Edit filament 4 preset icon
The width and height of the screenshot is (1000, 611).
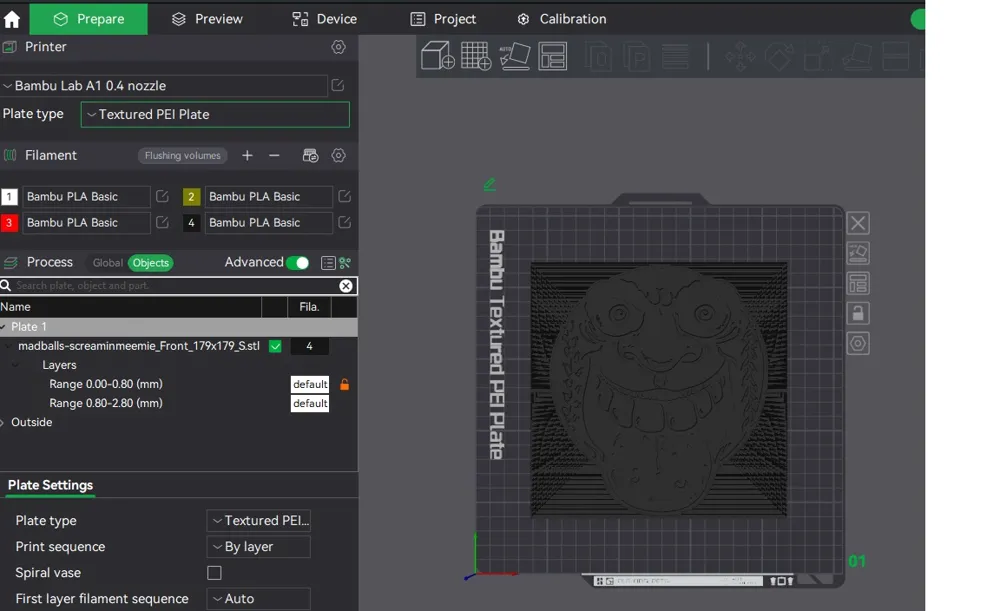[x=344, y=223]
